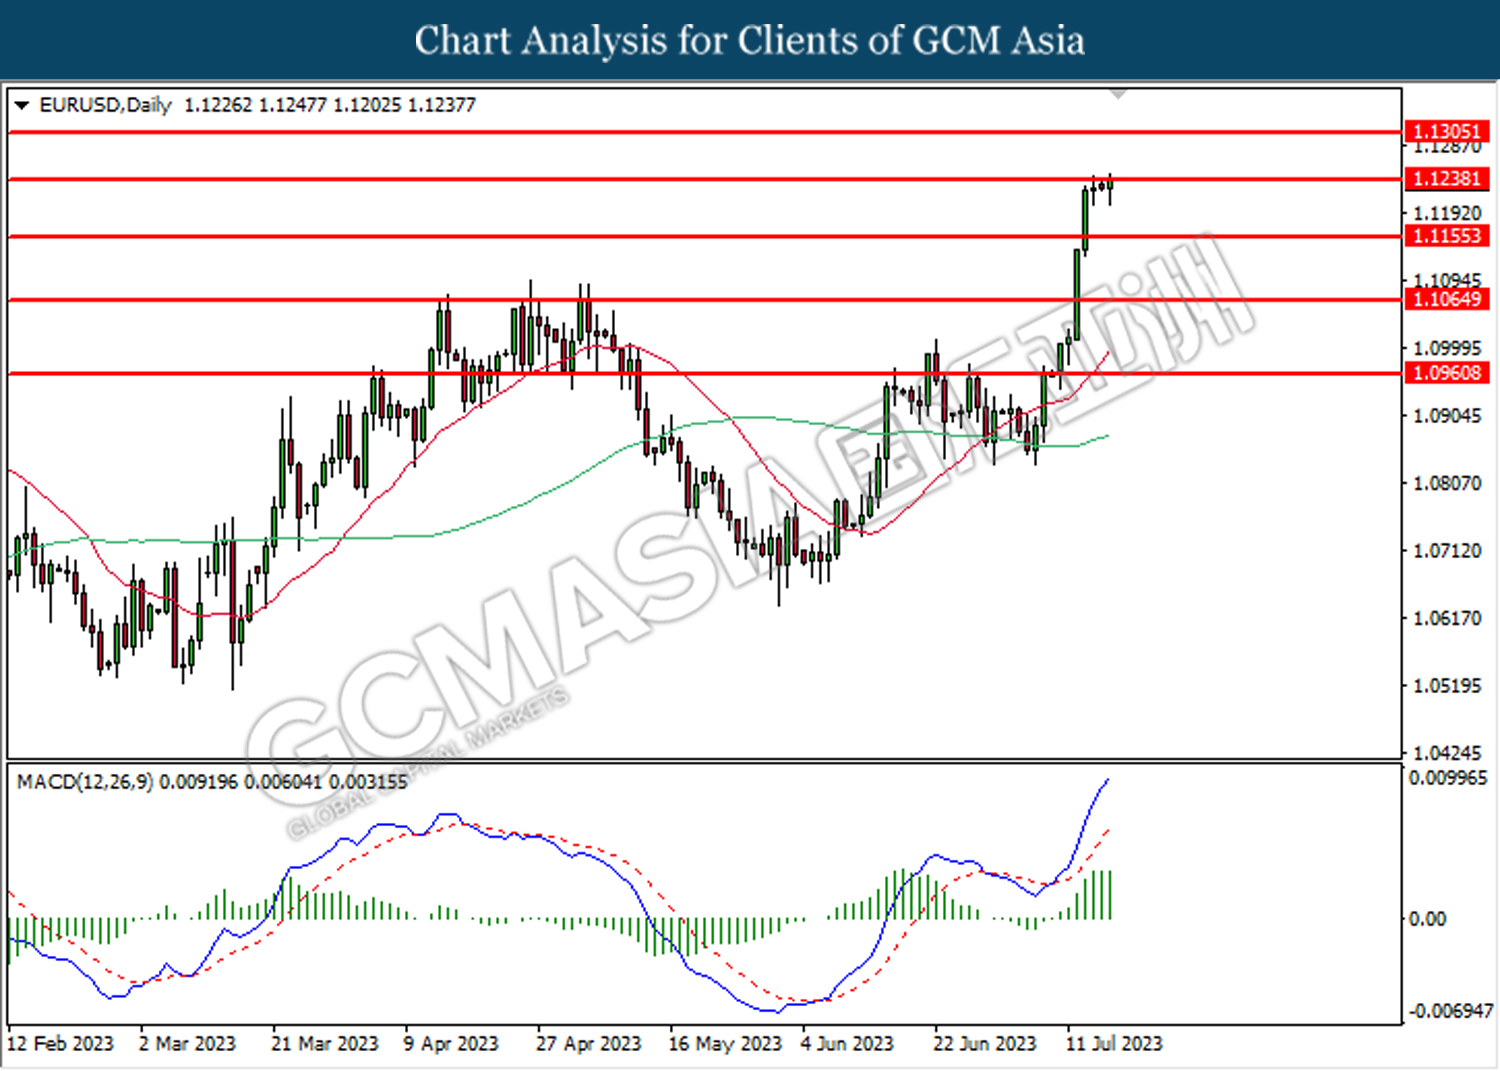Viewport: 1500px width, 1071px height.
Task: Select the 11 Jul 2023 date label
Action: coord(1114,1044)
